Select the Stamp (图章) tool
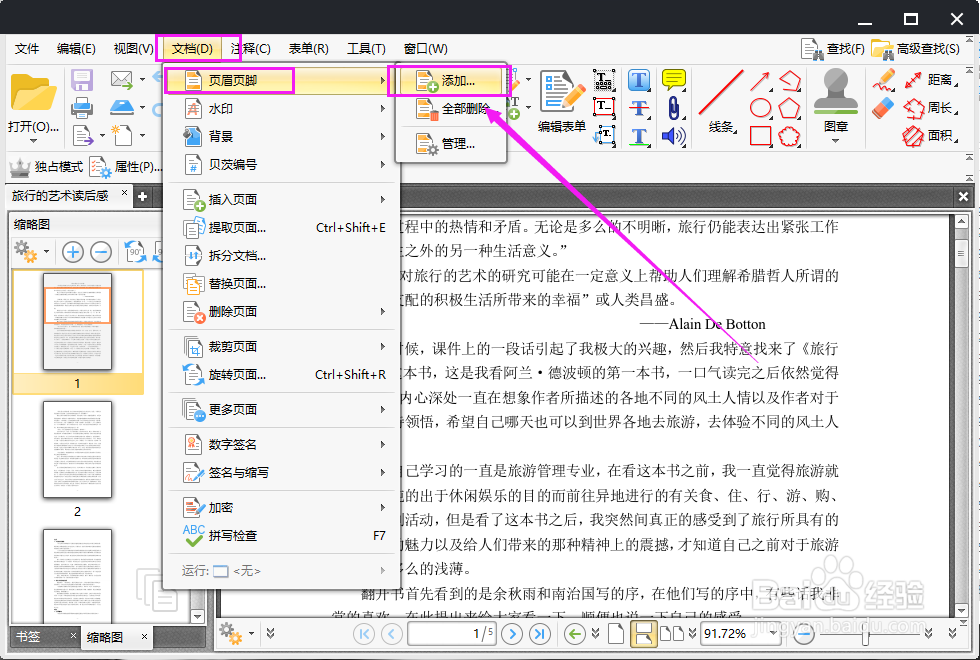 pos(836,92)
